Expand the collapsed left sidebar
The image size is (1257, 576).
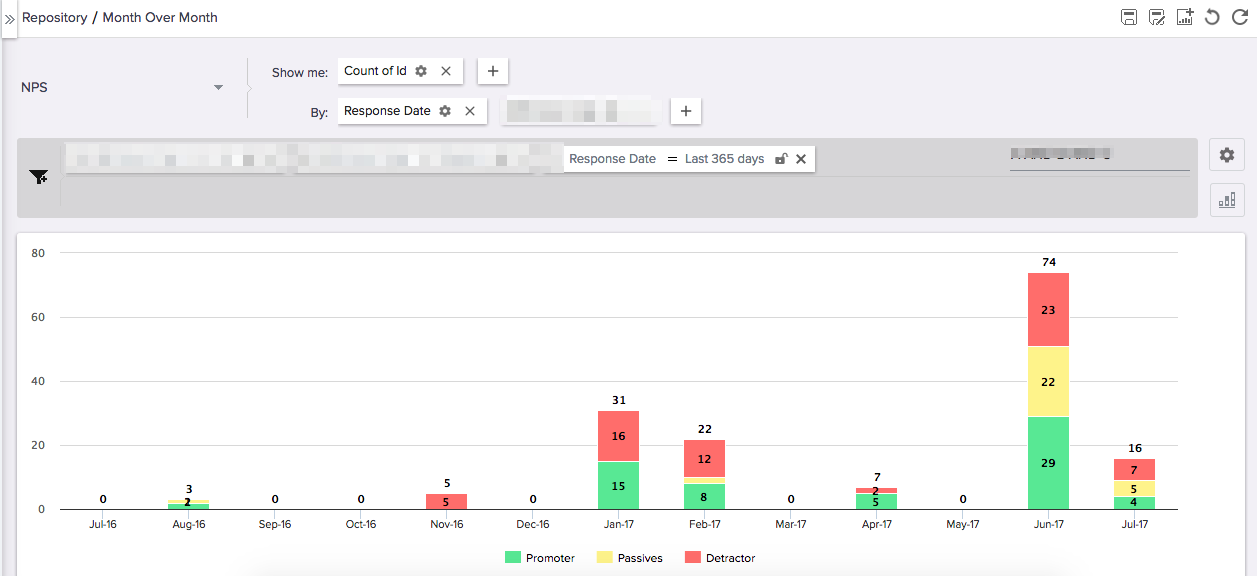[x=9, y=19]
